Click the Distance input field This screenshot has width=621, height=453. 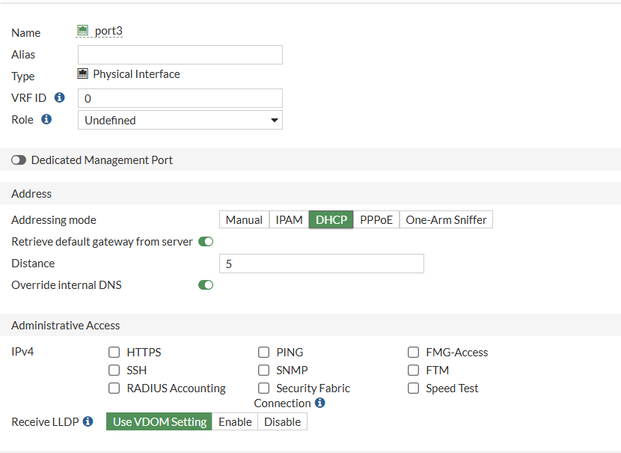click(320, 264)
